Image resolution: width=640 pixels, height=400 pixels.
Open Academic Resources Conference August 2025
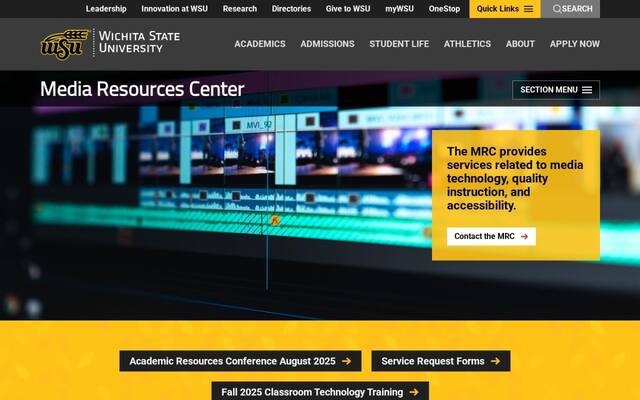240,361
